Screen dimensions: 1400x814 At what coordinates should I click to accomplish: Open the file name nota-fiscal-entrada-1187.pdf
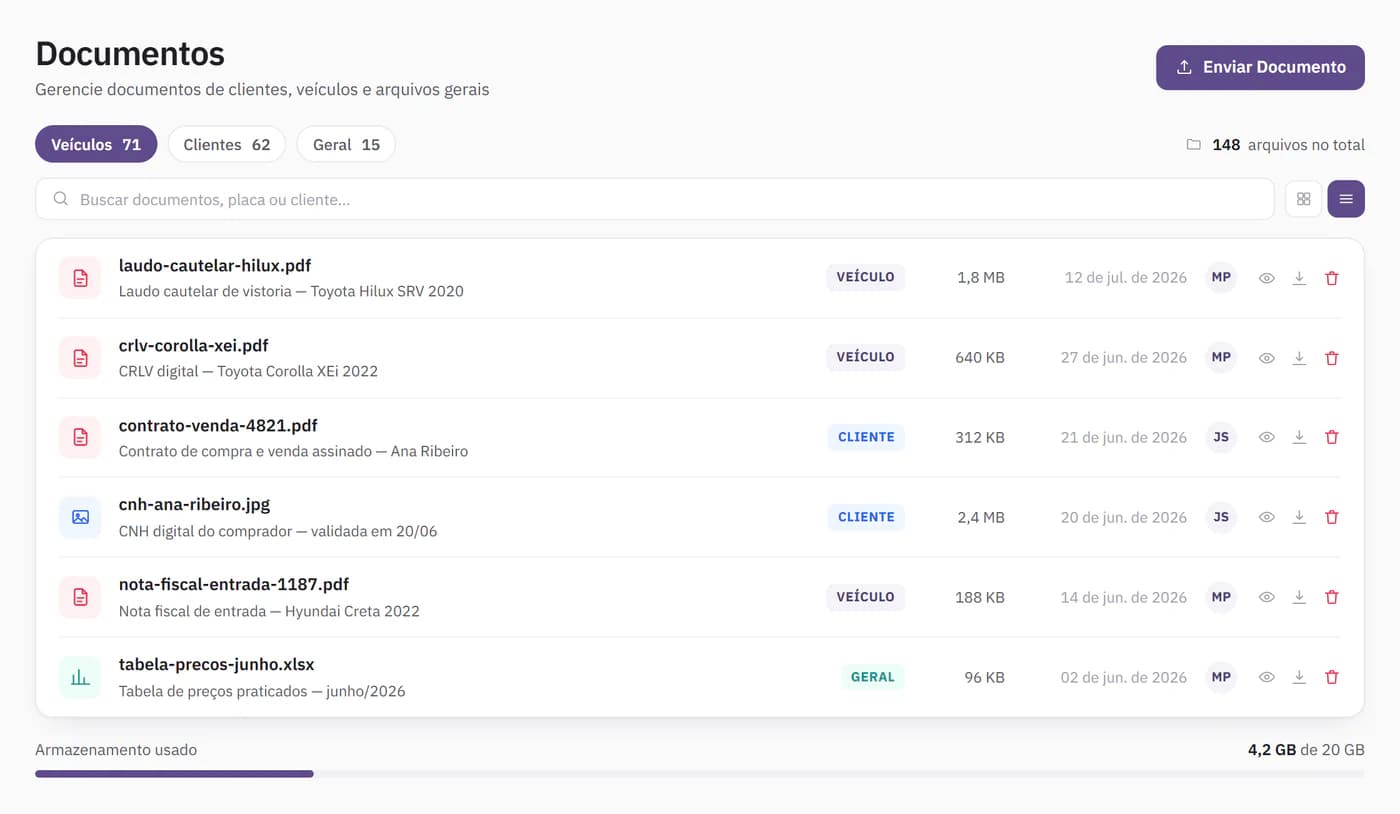234,585
